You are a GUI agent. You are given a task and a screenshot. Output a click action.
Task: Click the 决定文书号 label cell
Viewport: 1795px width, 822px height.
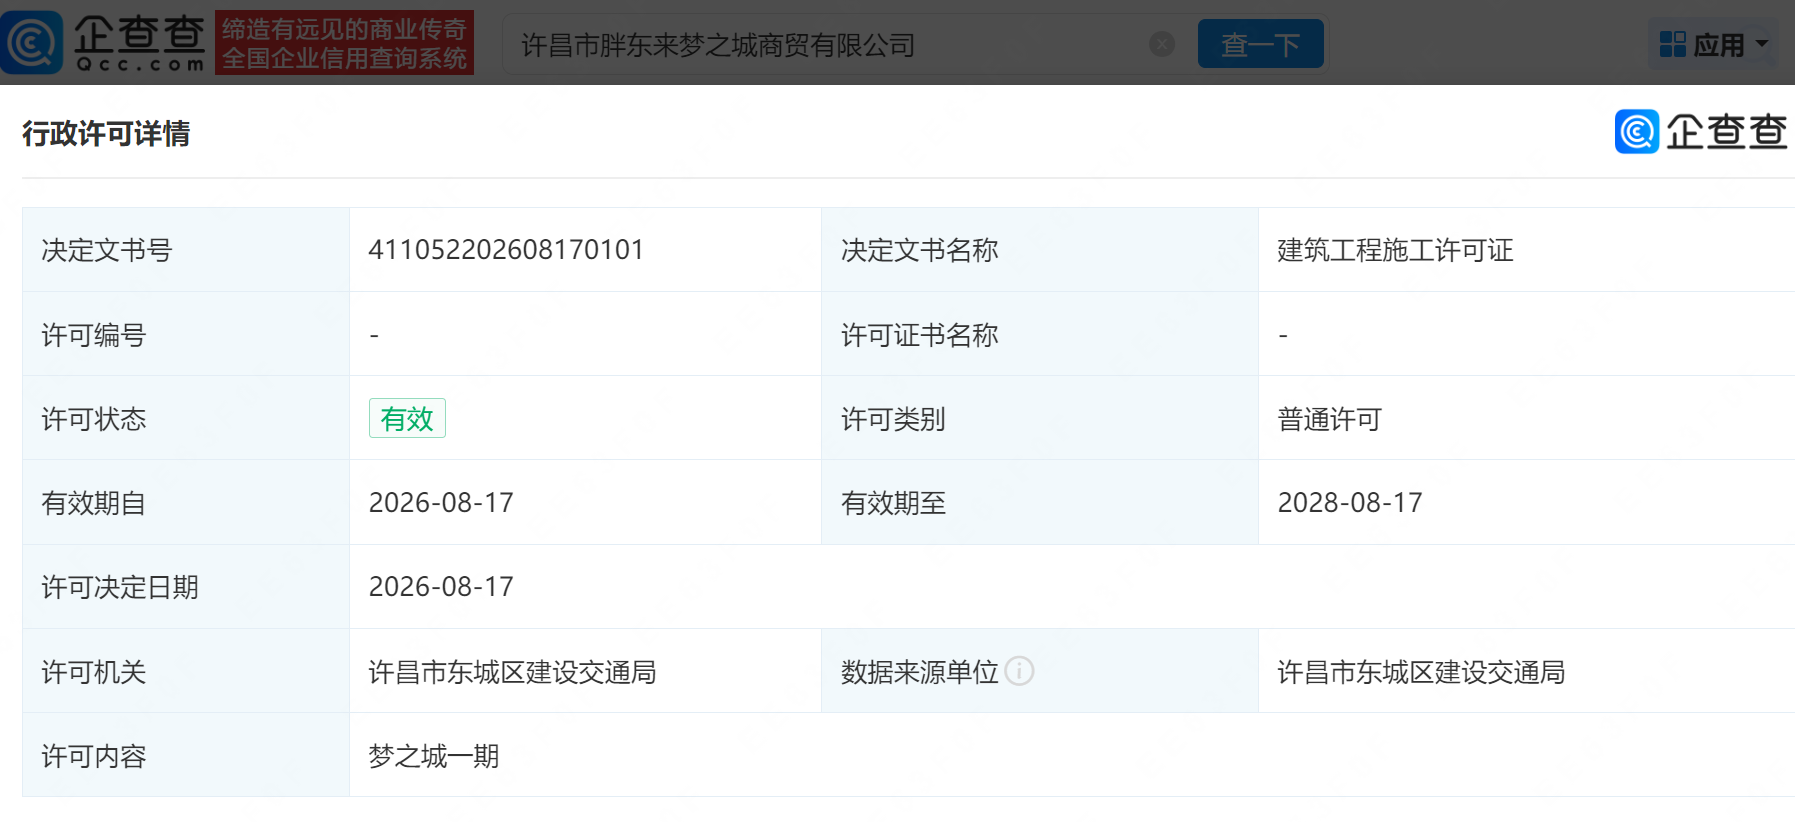186,250
